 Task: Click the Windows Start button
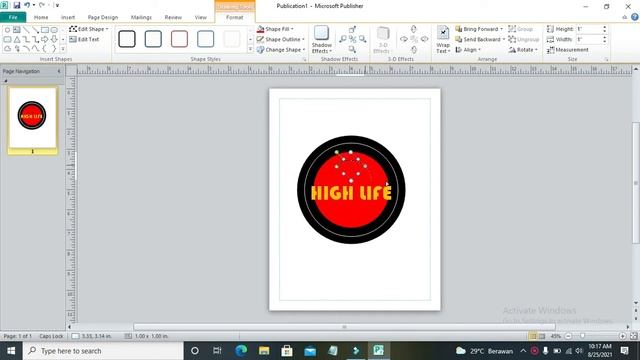[x=11, y=351]
